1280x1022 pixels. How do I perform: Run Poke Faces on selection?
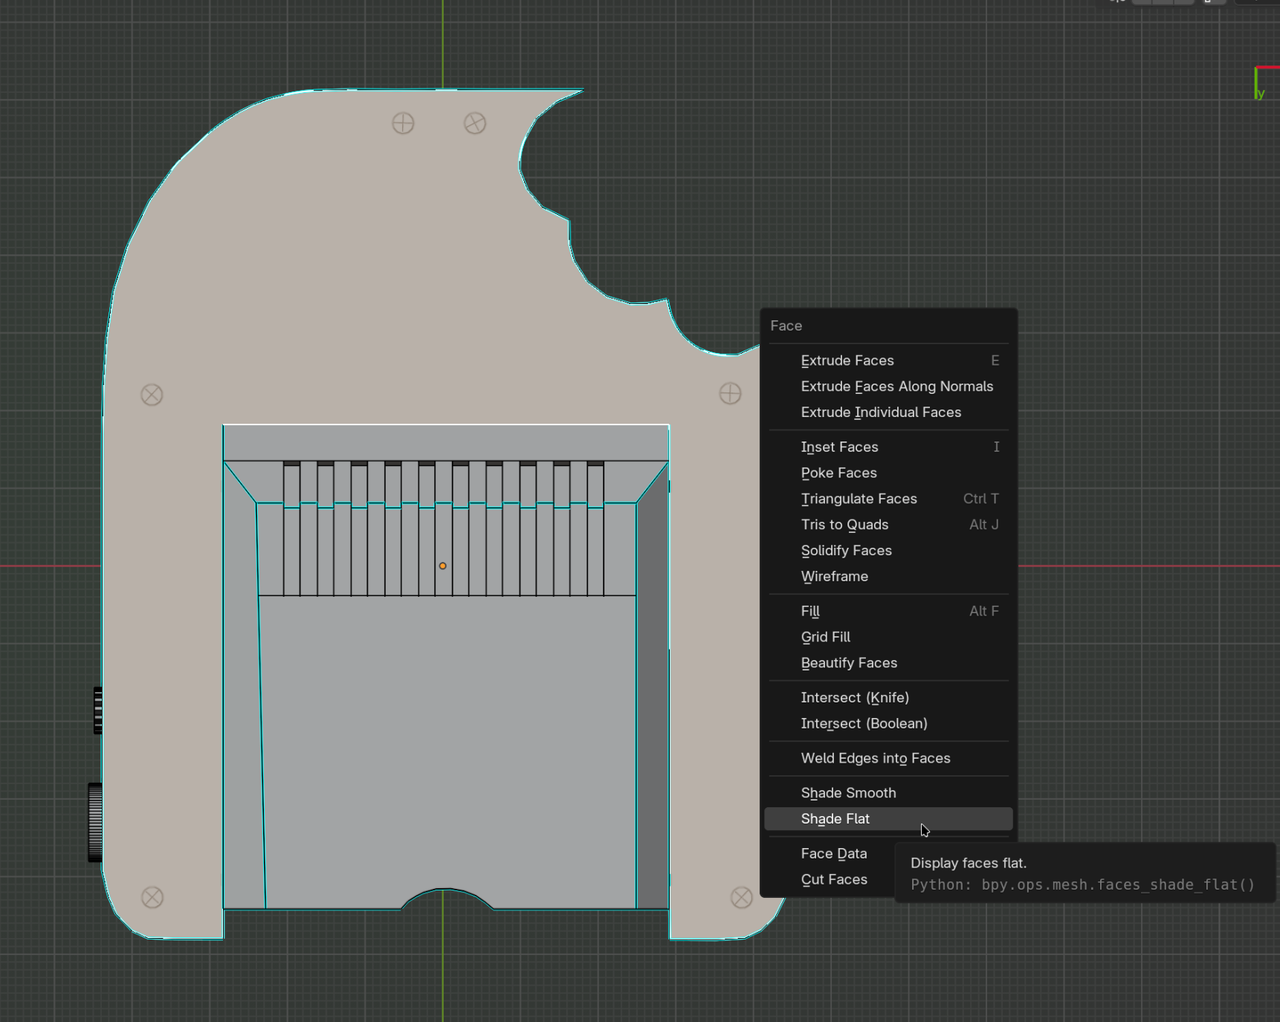click(838, 473)
